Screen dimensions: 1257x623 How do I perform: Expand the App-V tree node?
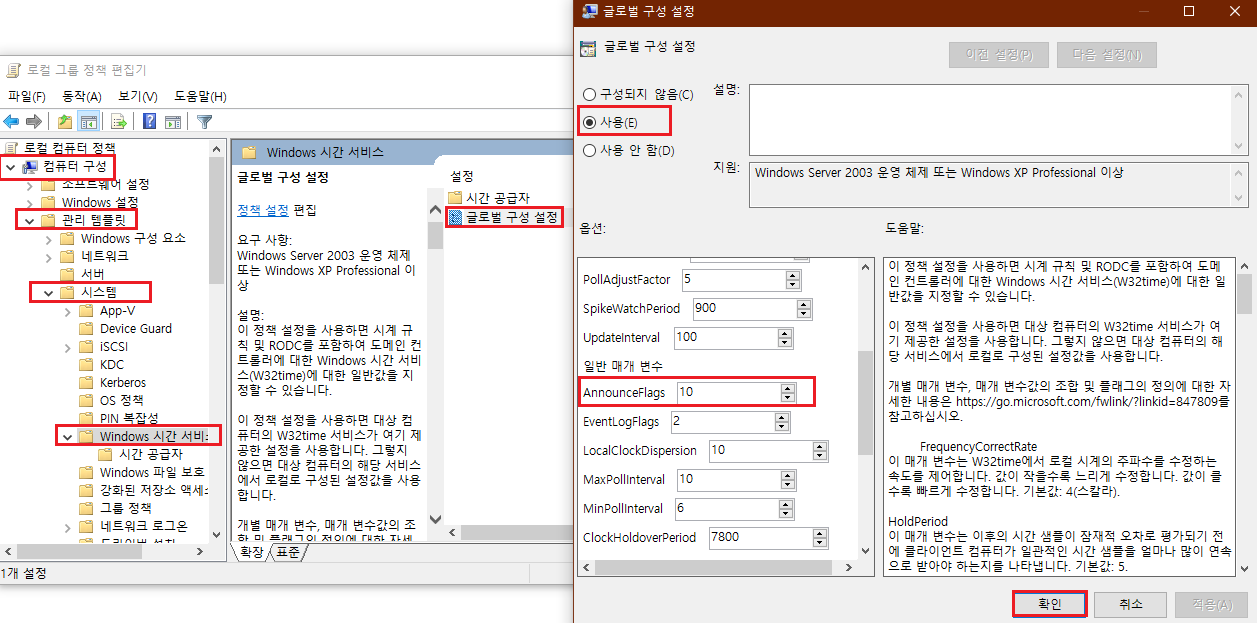tap(67, 310)
